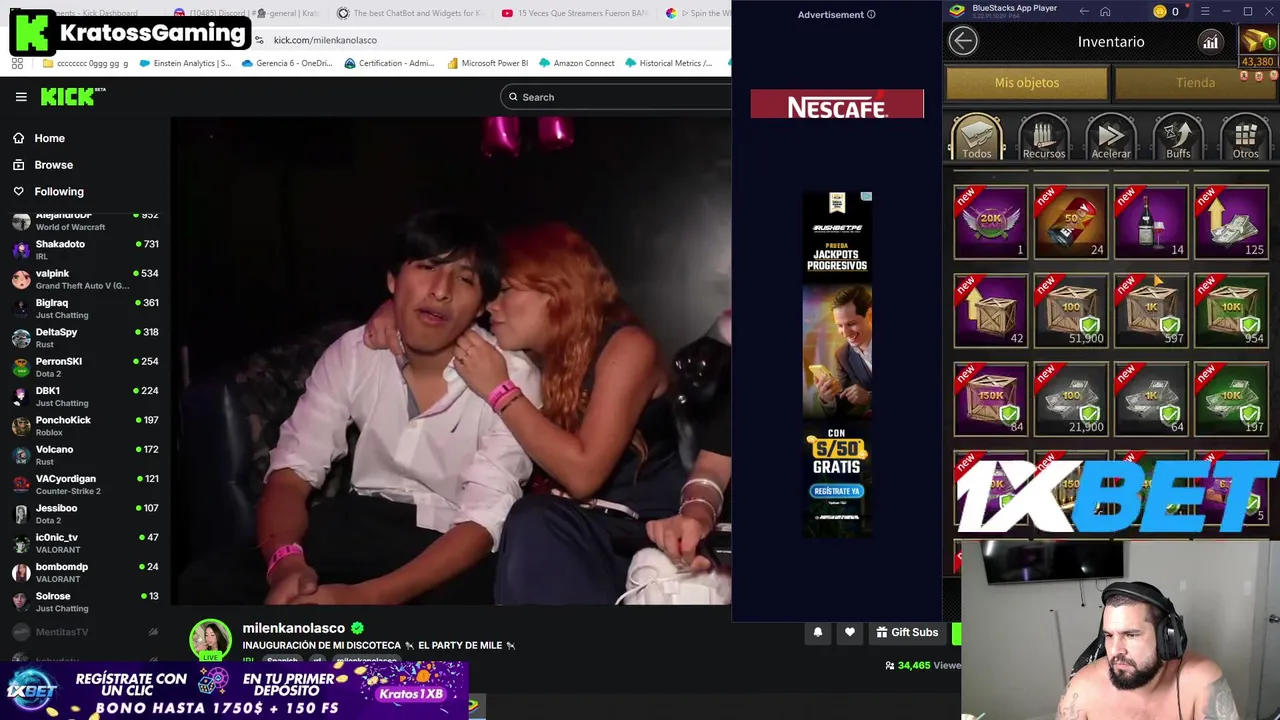Select the Buffs category
The height and width of the screenshot is (720, 1280).
[1178, 138]
